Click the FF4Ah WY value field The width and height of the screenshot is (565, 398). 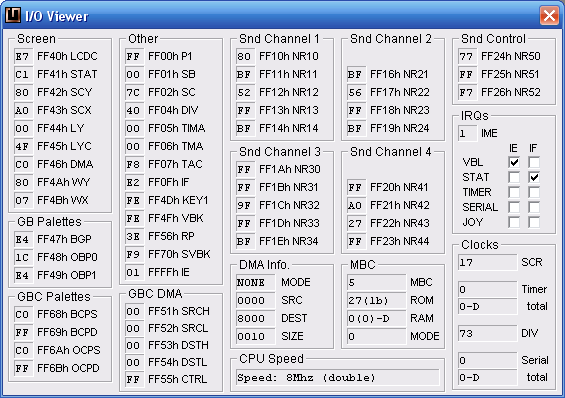23,183
